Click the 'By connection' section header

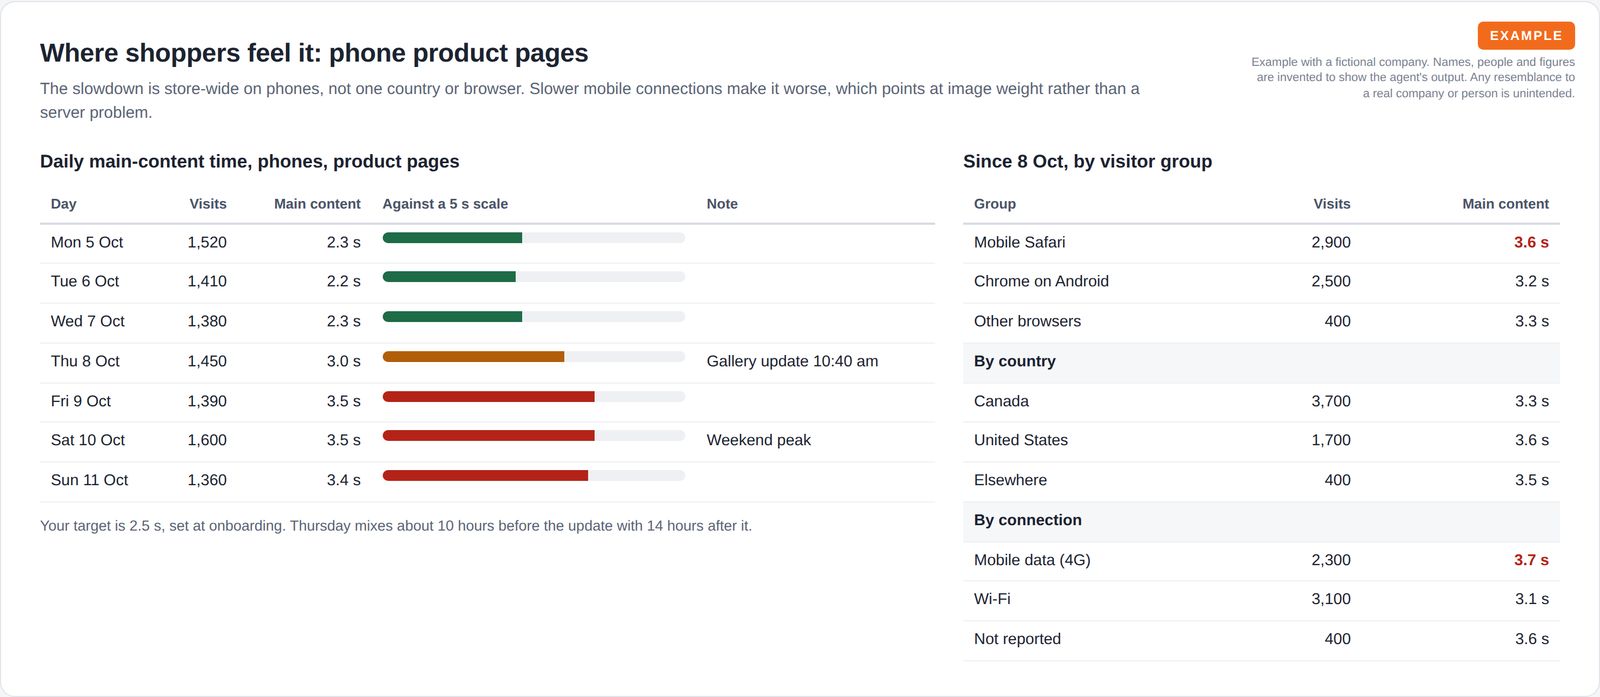1261,521
